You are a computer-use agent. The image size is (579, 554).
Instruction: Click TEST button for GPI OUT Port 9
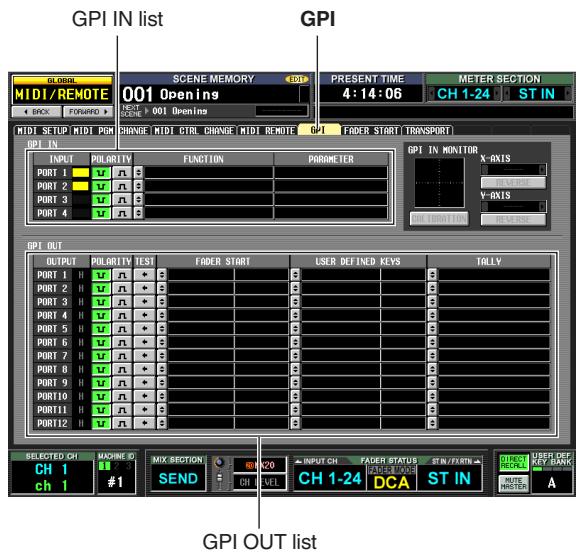point(144,383)
